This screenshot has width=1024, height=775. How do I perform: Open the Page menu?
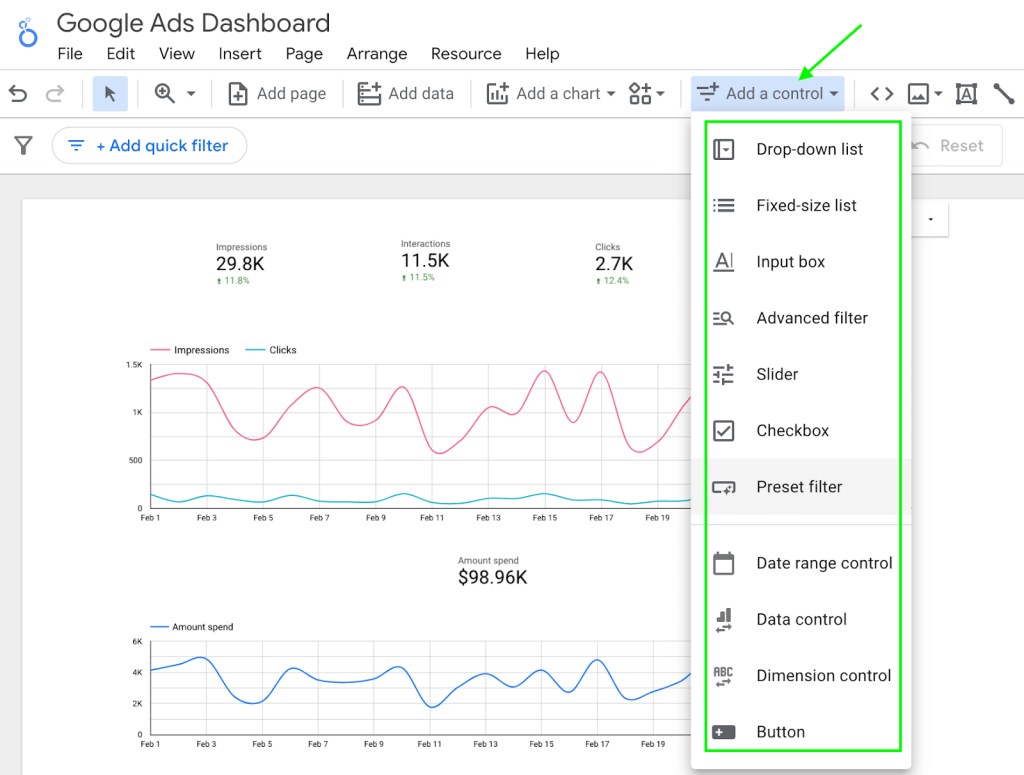[x=304, y=54]
